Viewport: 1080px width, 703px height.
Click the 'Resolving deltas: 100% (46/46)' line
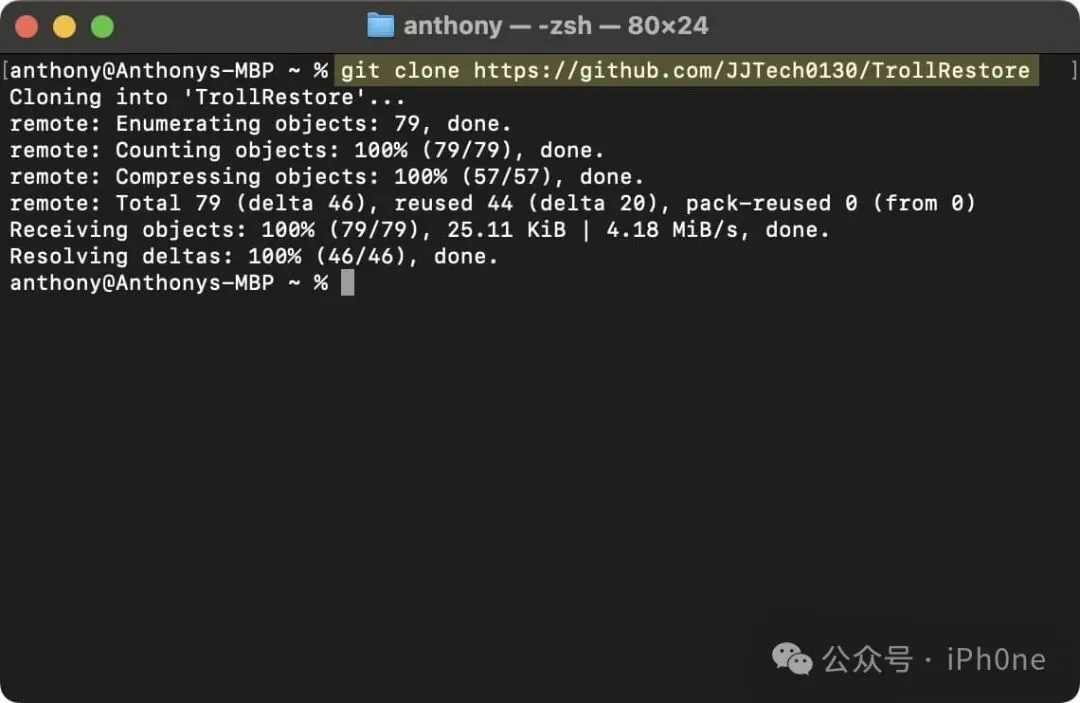click(x=253, y=256)
